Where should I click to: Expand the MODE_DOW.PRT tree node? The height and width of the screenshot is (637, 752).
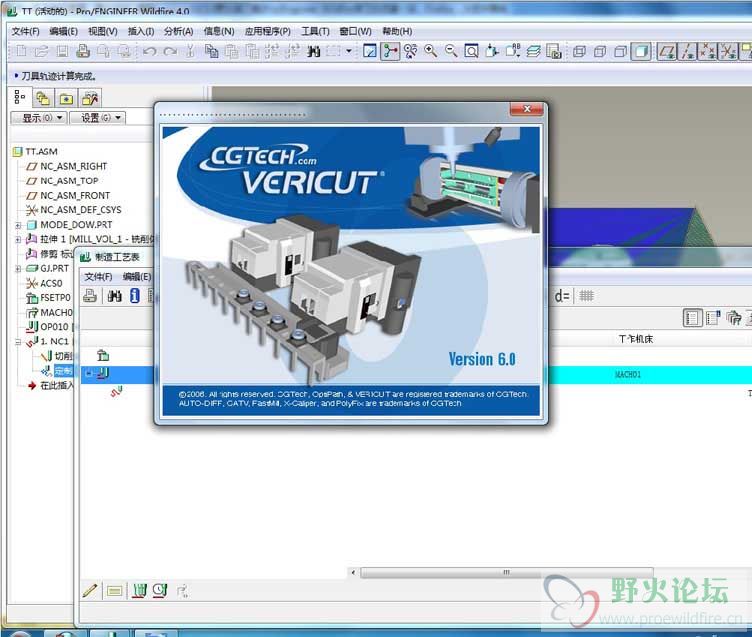18,225
